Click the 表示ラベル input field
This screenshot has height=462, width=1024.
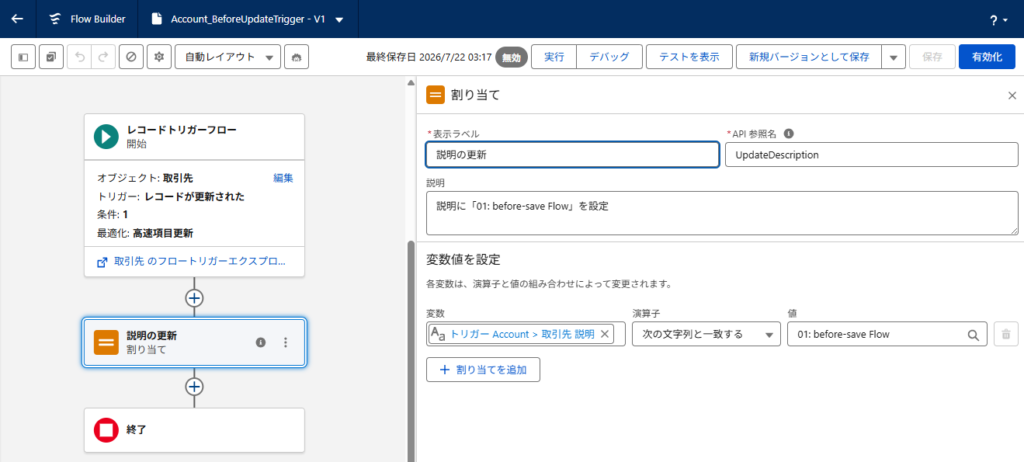(x=572, y=155)
